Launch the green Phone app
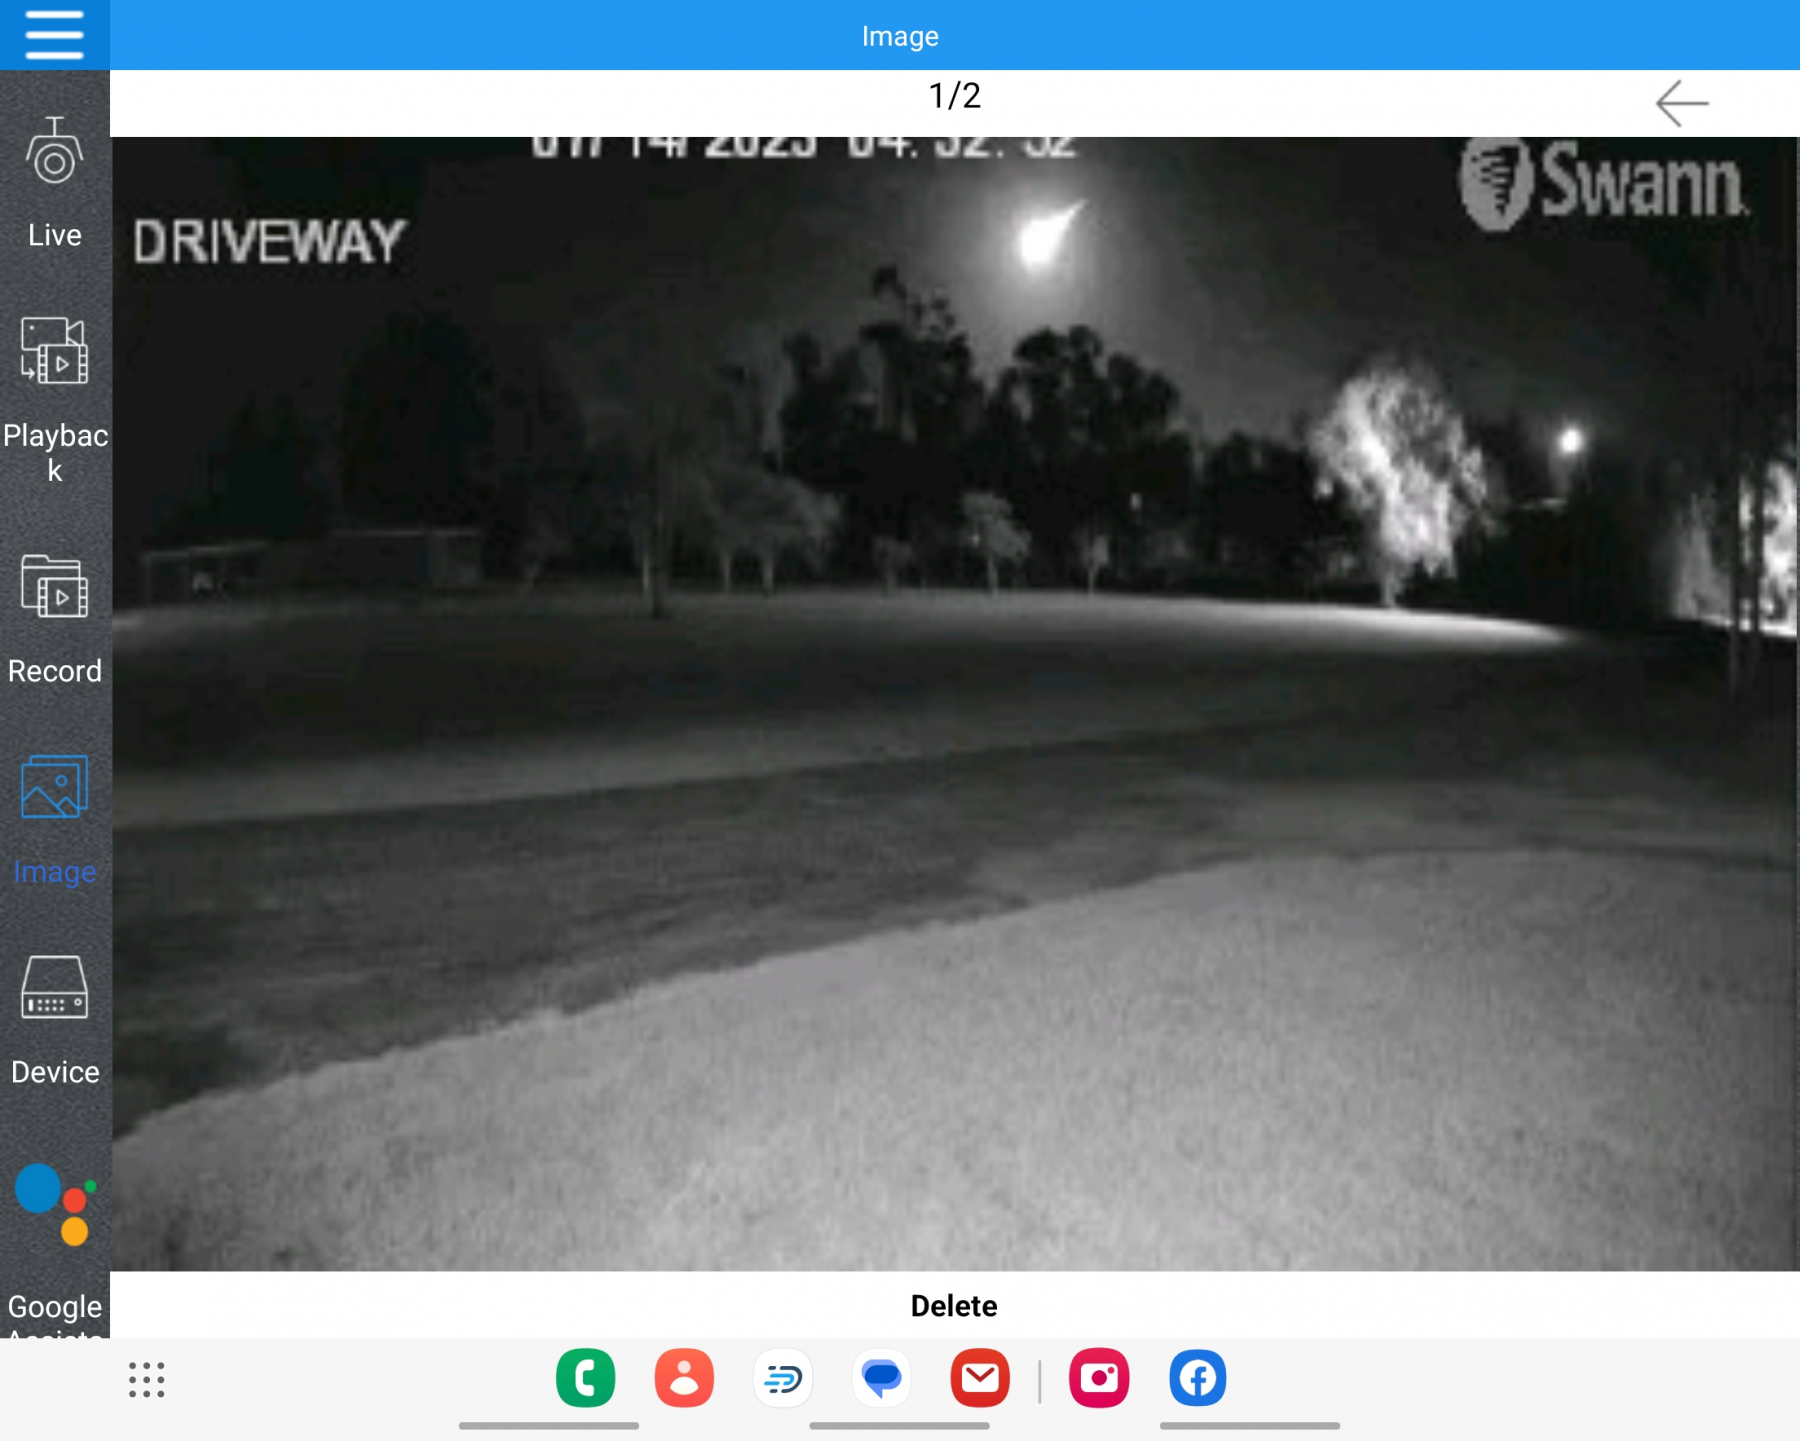Viewport: 1800px width, 1441px height. (x=586, y=1378)
